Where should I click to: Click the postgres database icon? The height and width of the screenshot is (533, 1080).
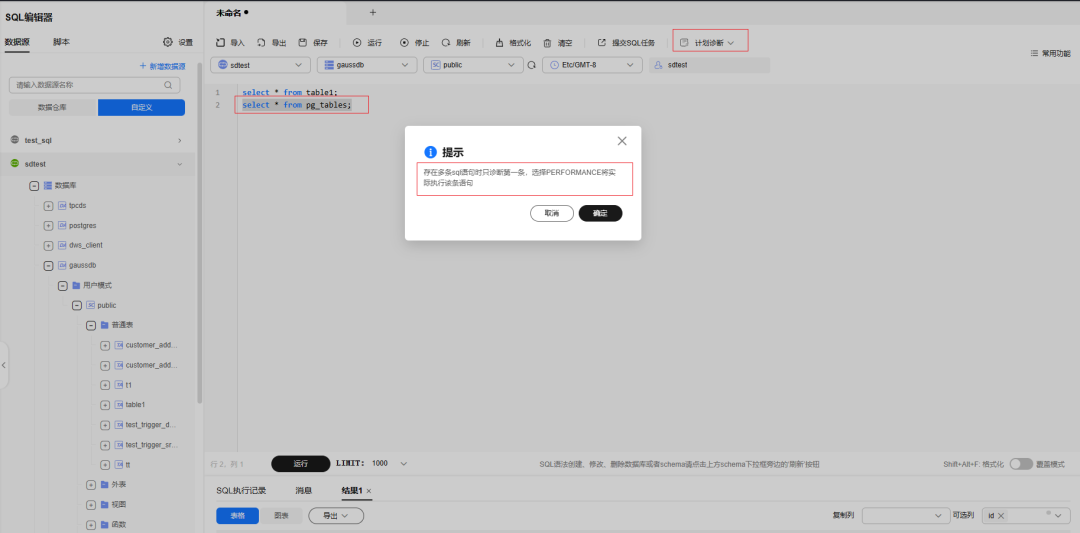(x=62, y=225)
